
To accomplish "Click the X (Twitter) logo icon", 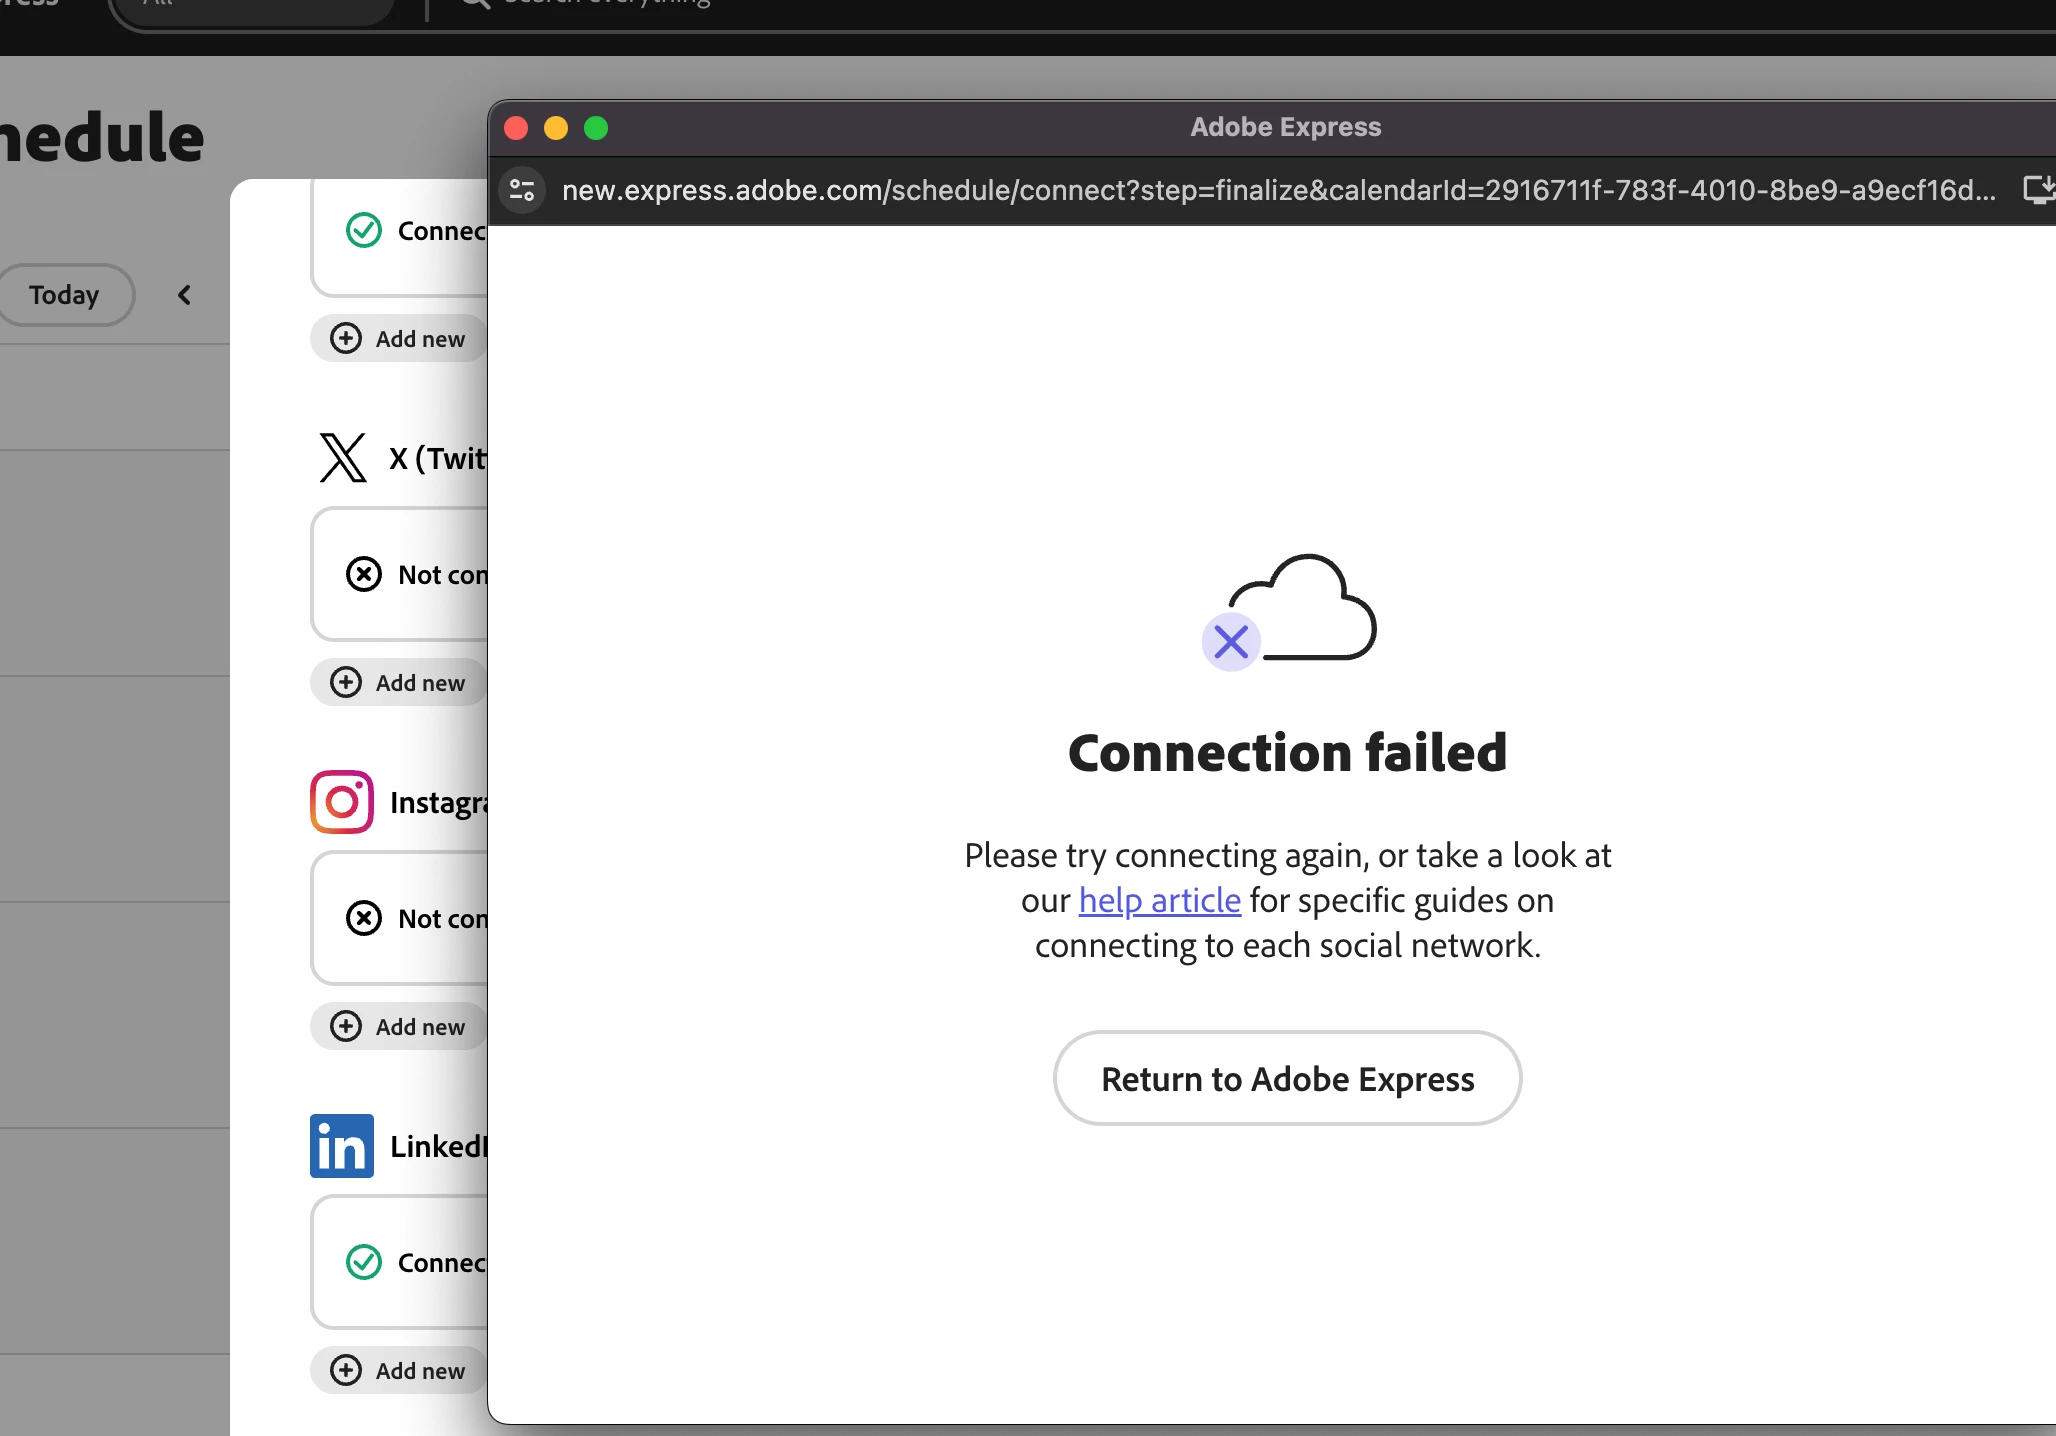I will tap(343, 458).
